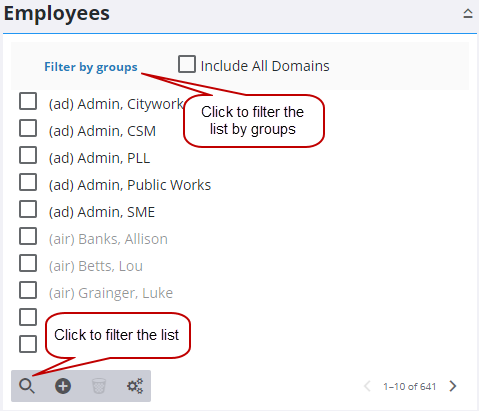
Task: Go to next page of employees
Action: point(453,386)
